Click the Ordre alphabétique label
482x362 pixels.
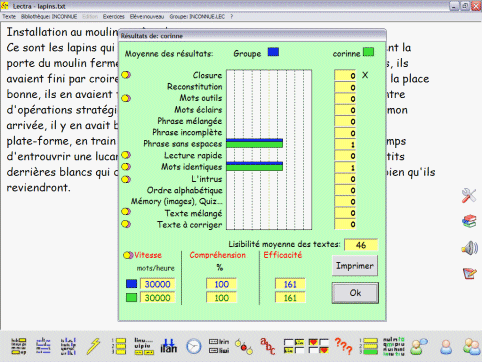pos(185,190)
